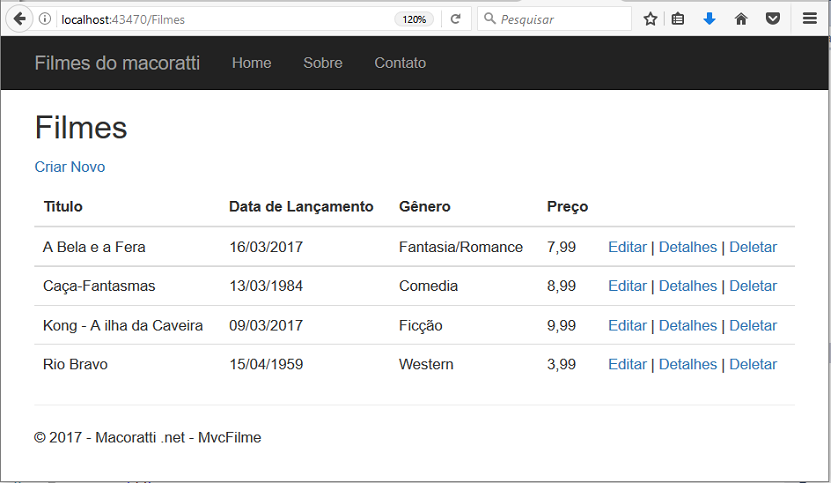Open the Home navigation item
831x483 pixels.
tap(251, 63)
